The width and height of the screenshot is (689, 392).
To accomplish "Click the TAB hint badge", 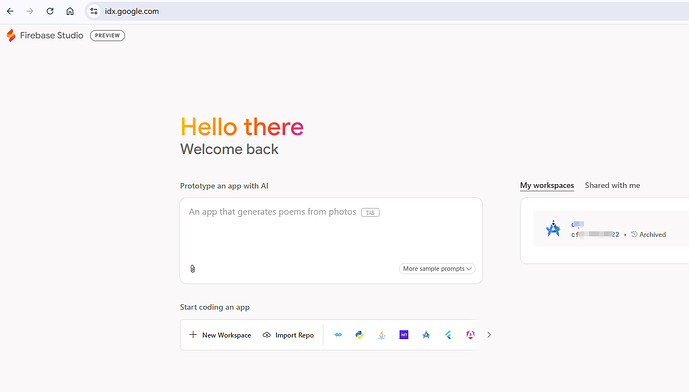I will 370,213.
